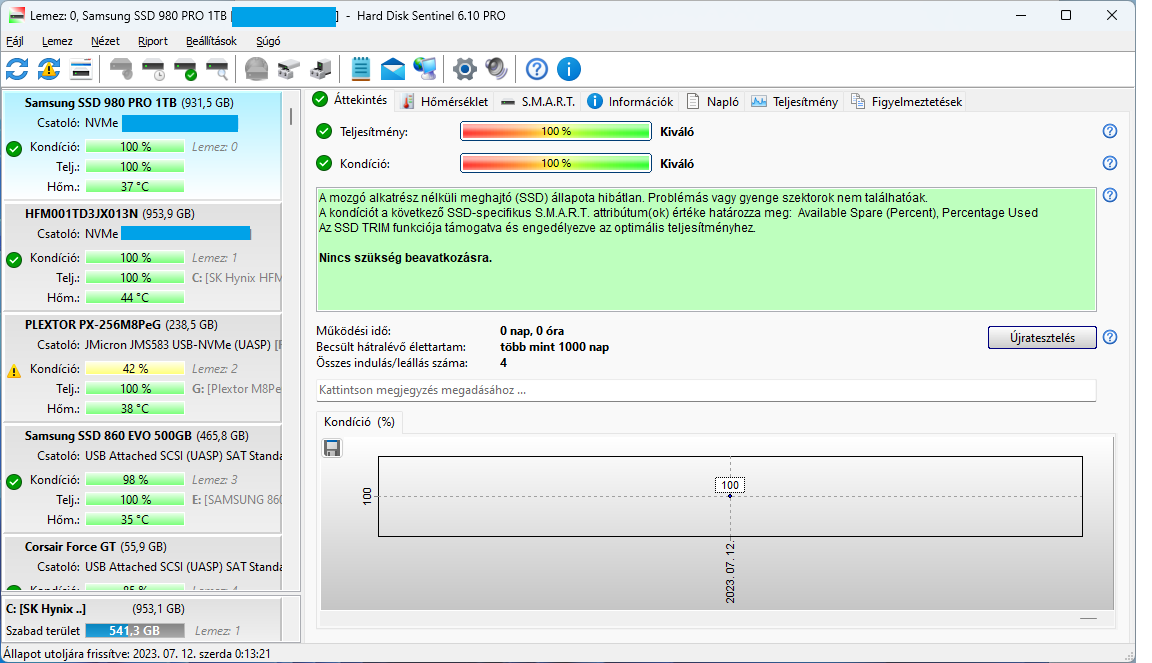
Task: Save the Kondíció graph with floppy icon
Action: 332,448
